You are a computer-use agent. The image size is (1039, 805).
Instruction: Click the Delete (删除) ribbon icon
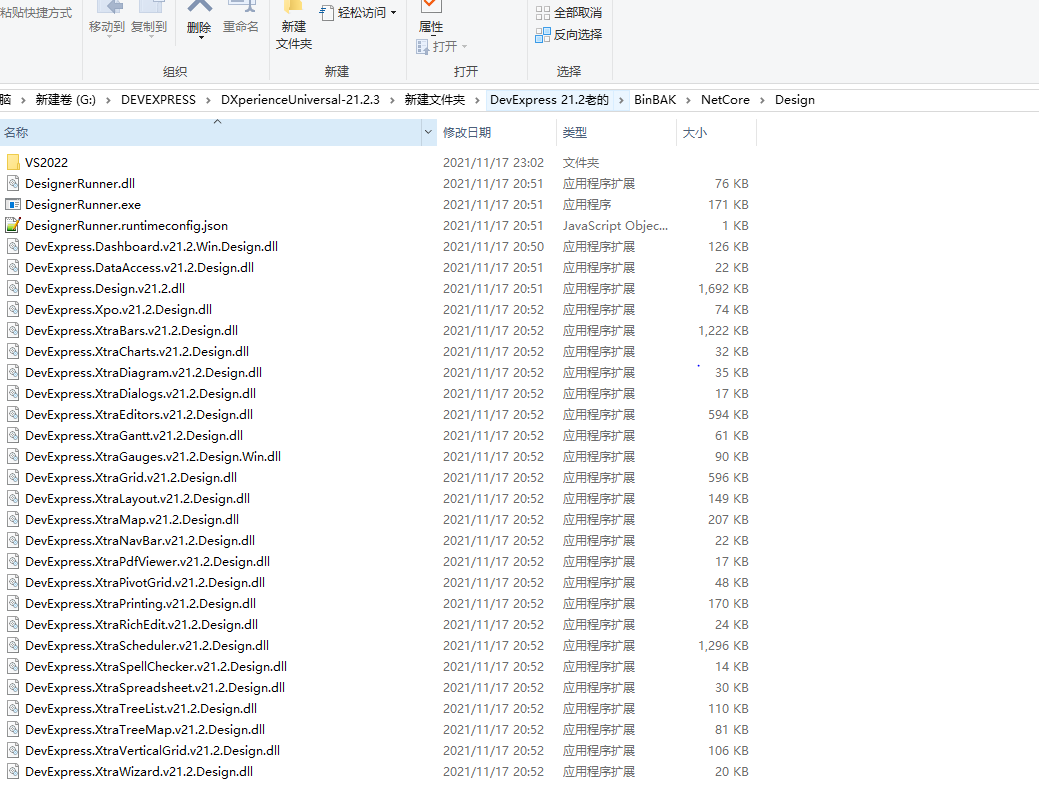pos(199,7)
